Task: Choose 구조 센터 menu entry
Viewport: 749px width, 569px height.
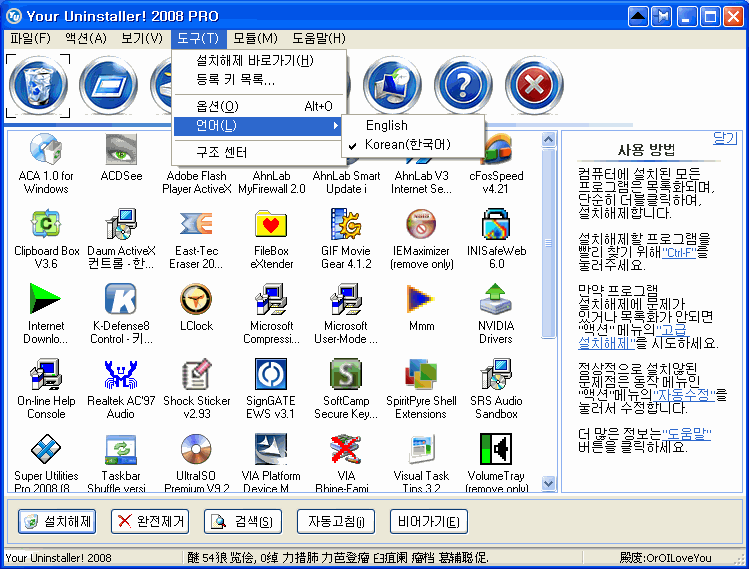Action: (258, 152)
